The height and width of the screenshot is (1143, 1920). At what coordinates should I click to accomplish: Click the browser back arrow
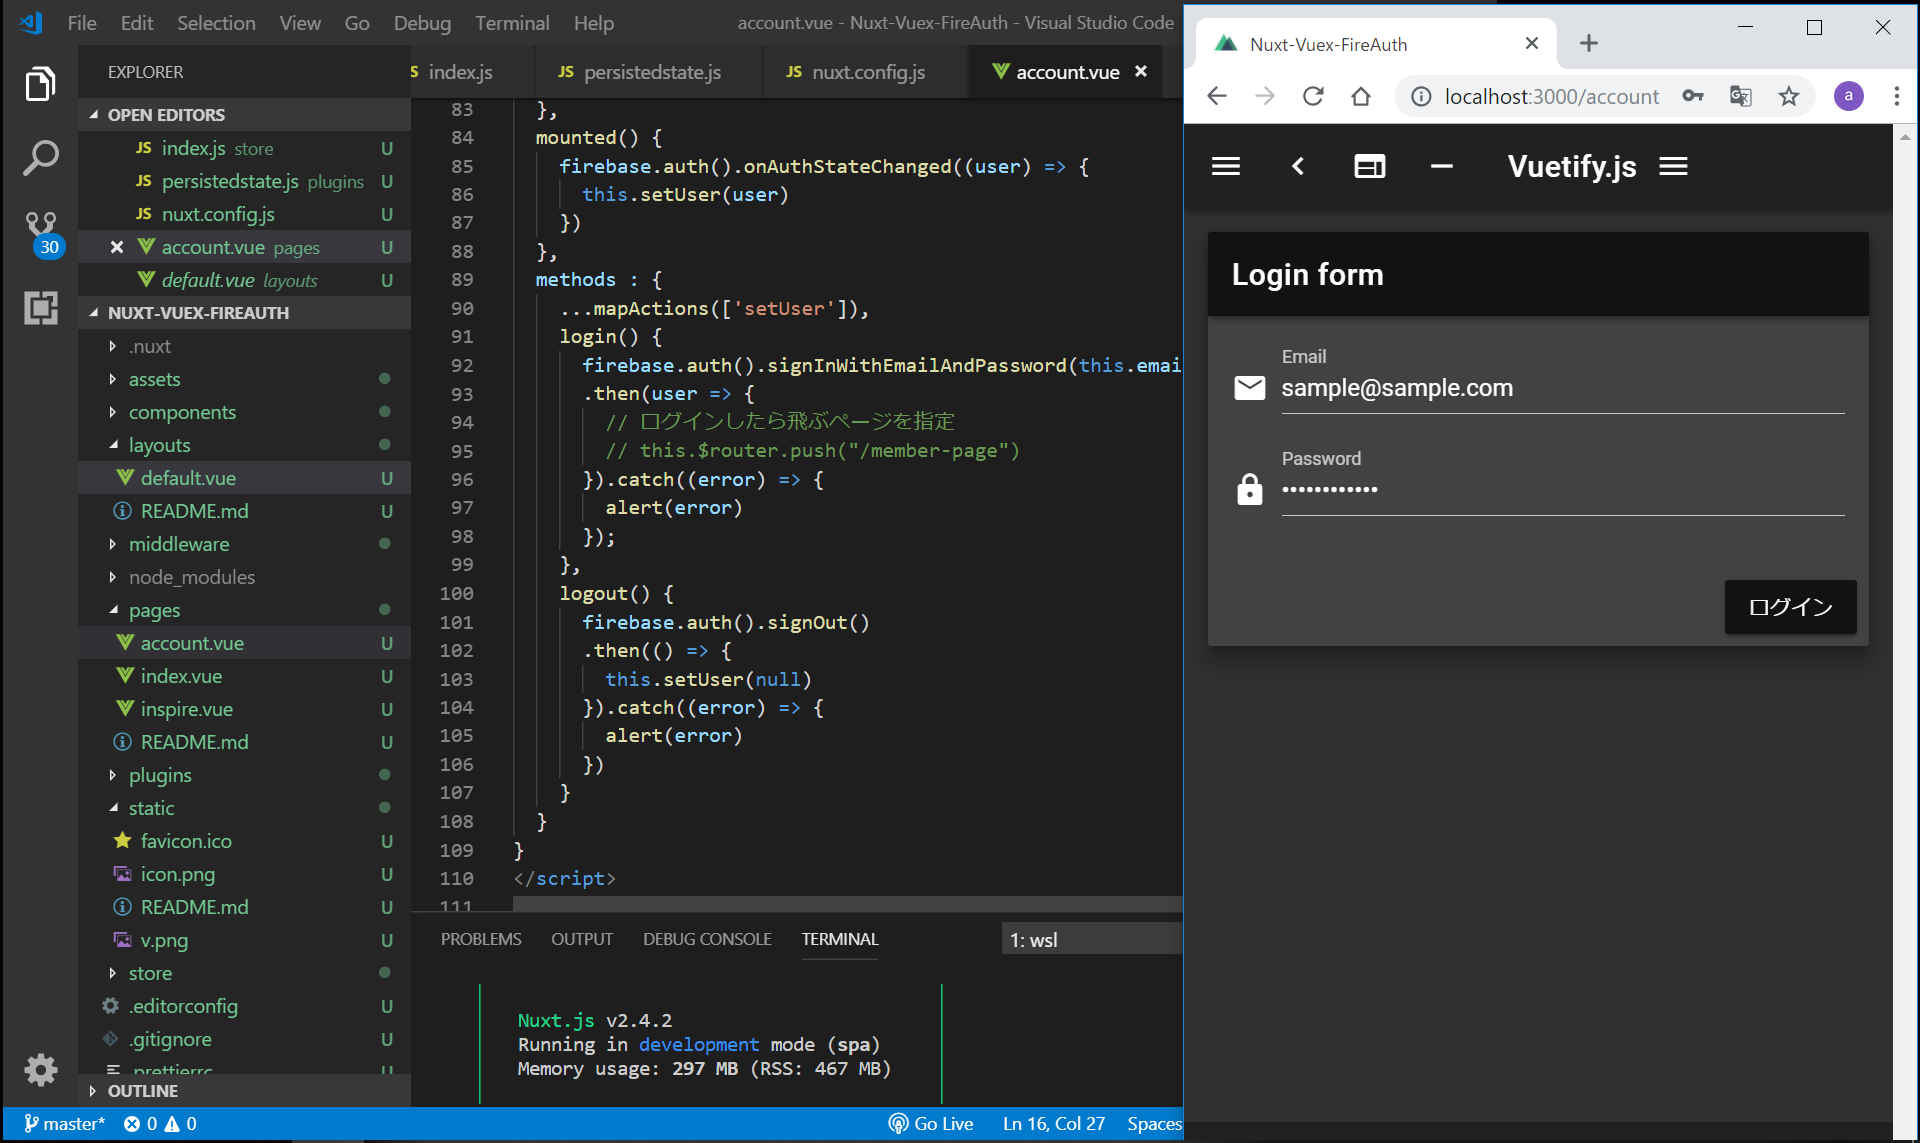tap(1216, 96)
